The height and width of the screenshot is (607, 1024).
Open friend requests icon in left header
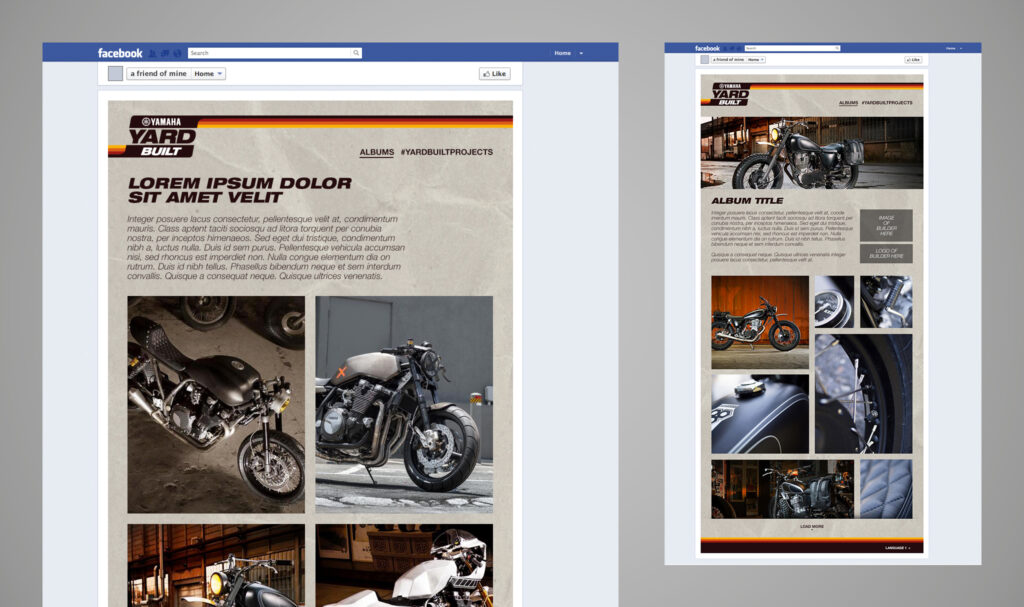click(x=152, y=53)
